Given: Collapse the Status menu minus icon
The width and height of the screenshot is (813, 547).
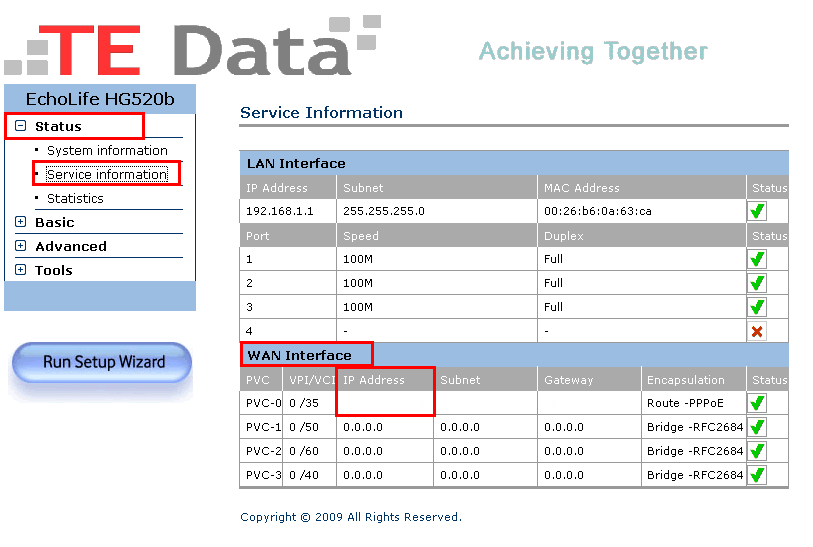Looking at the screenshot, I should point(20,126).
